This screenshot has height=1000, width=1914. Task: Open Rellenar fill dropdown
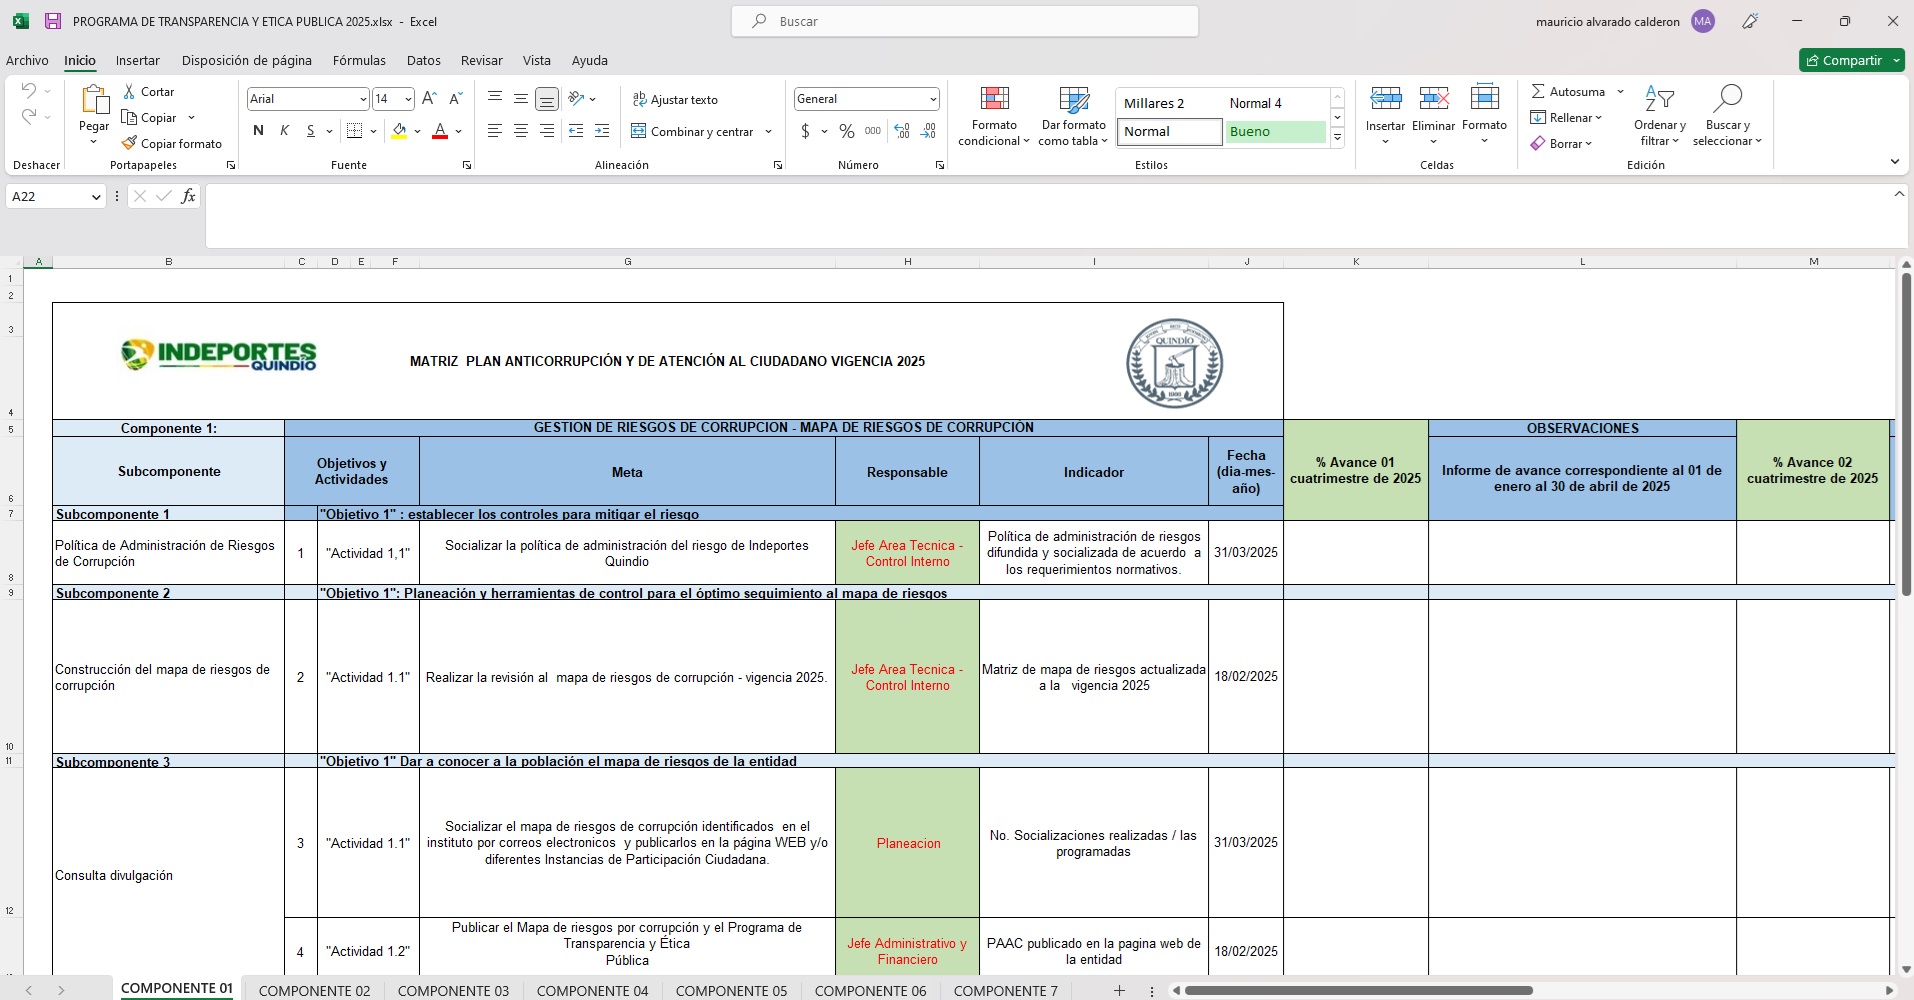pyautogui.click(x=1566, y=117)
